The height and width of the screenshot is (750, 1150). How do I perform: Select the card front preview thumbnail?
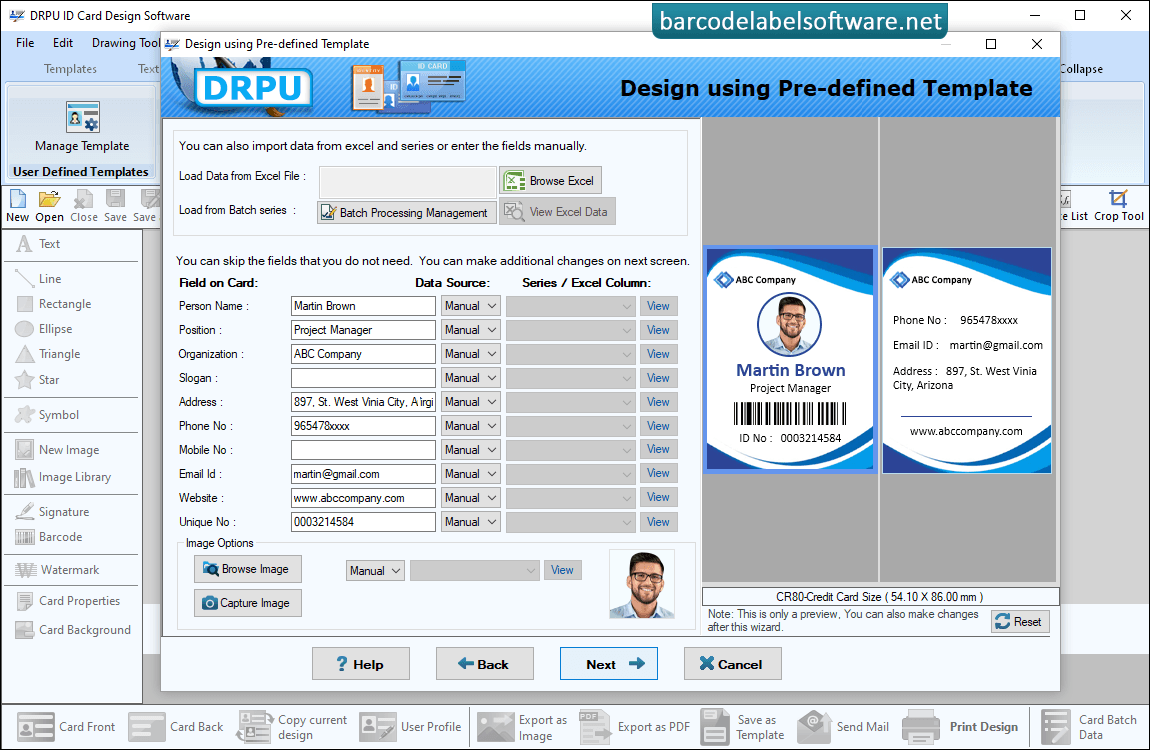coord(790,359)
